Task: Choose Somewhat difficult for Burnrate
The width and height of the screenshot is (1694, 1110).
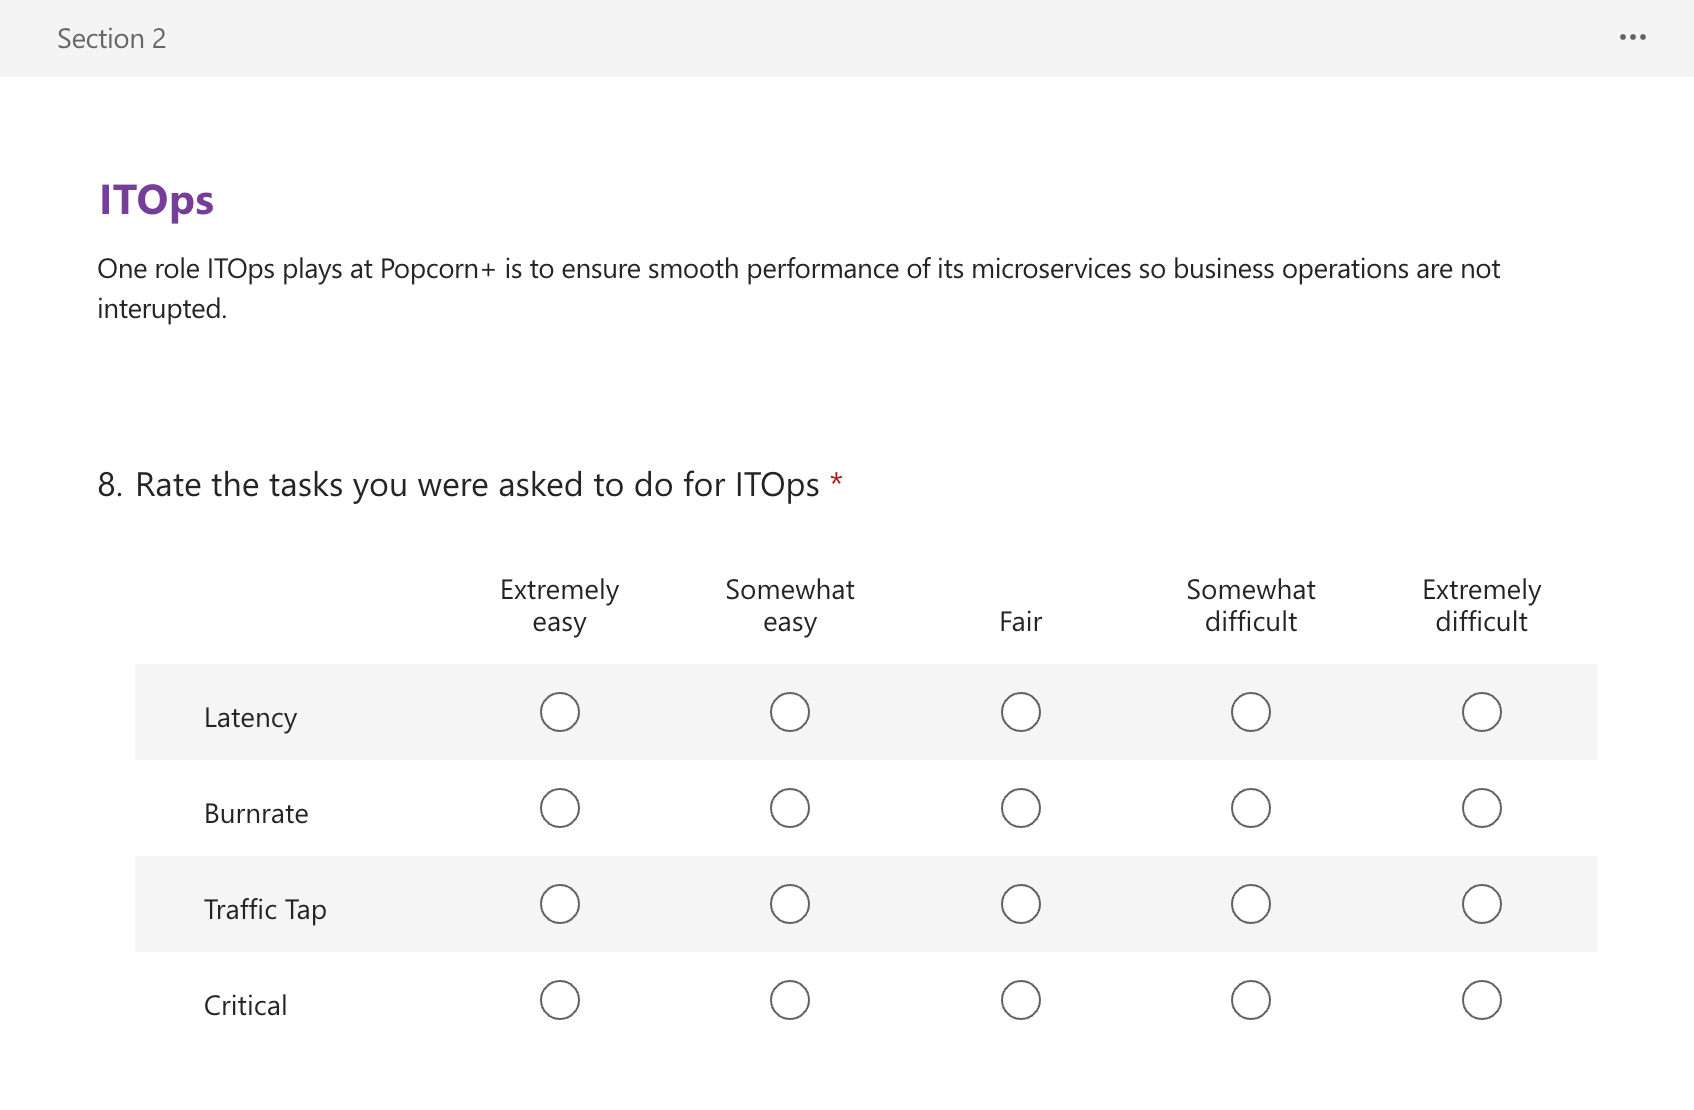Action: click(1250, 808)
